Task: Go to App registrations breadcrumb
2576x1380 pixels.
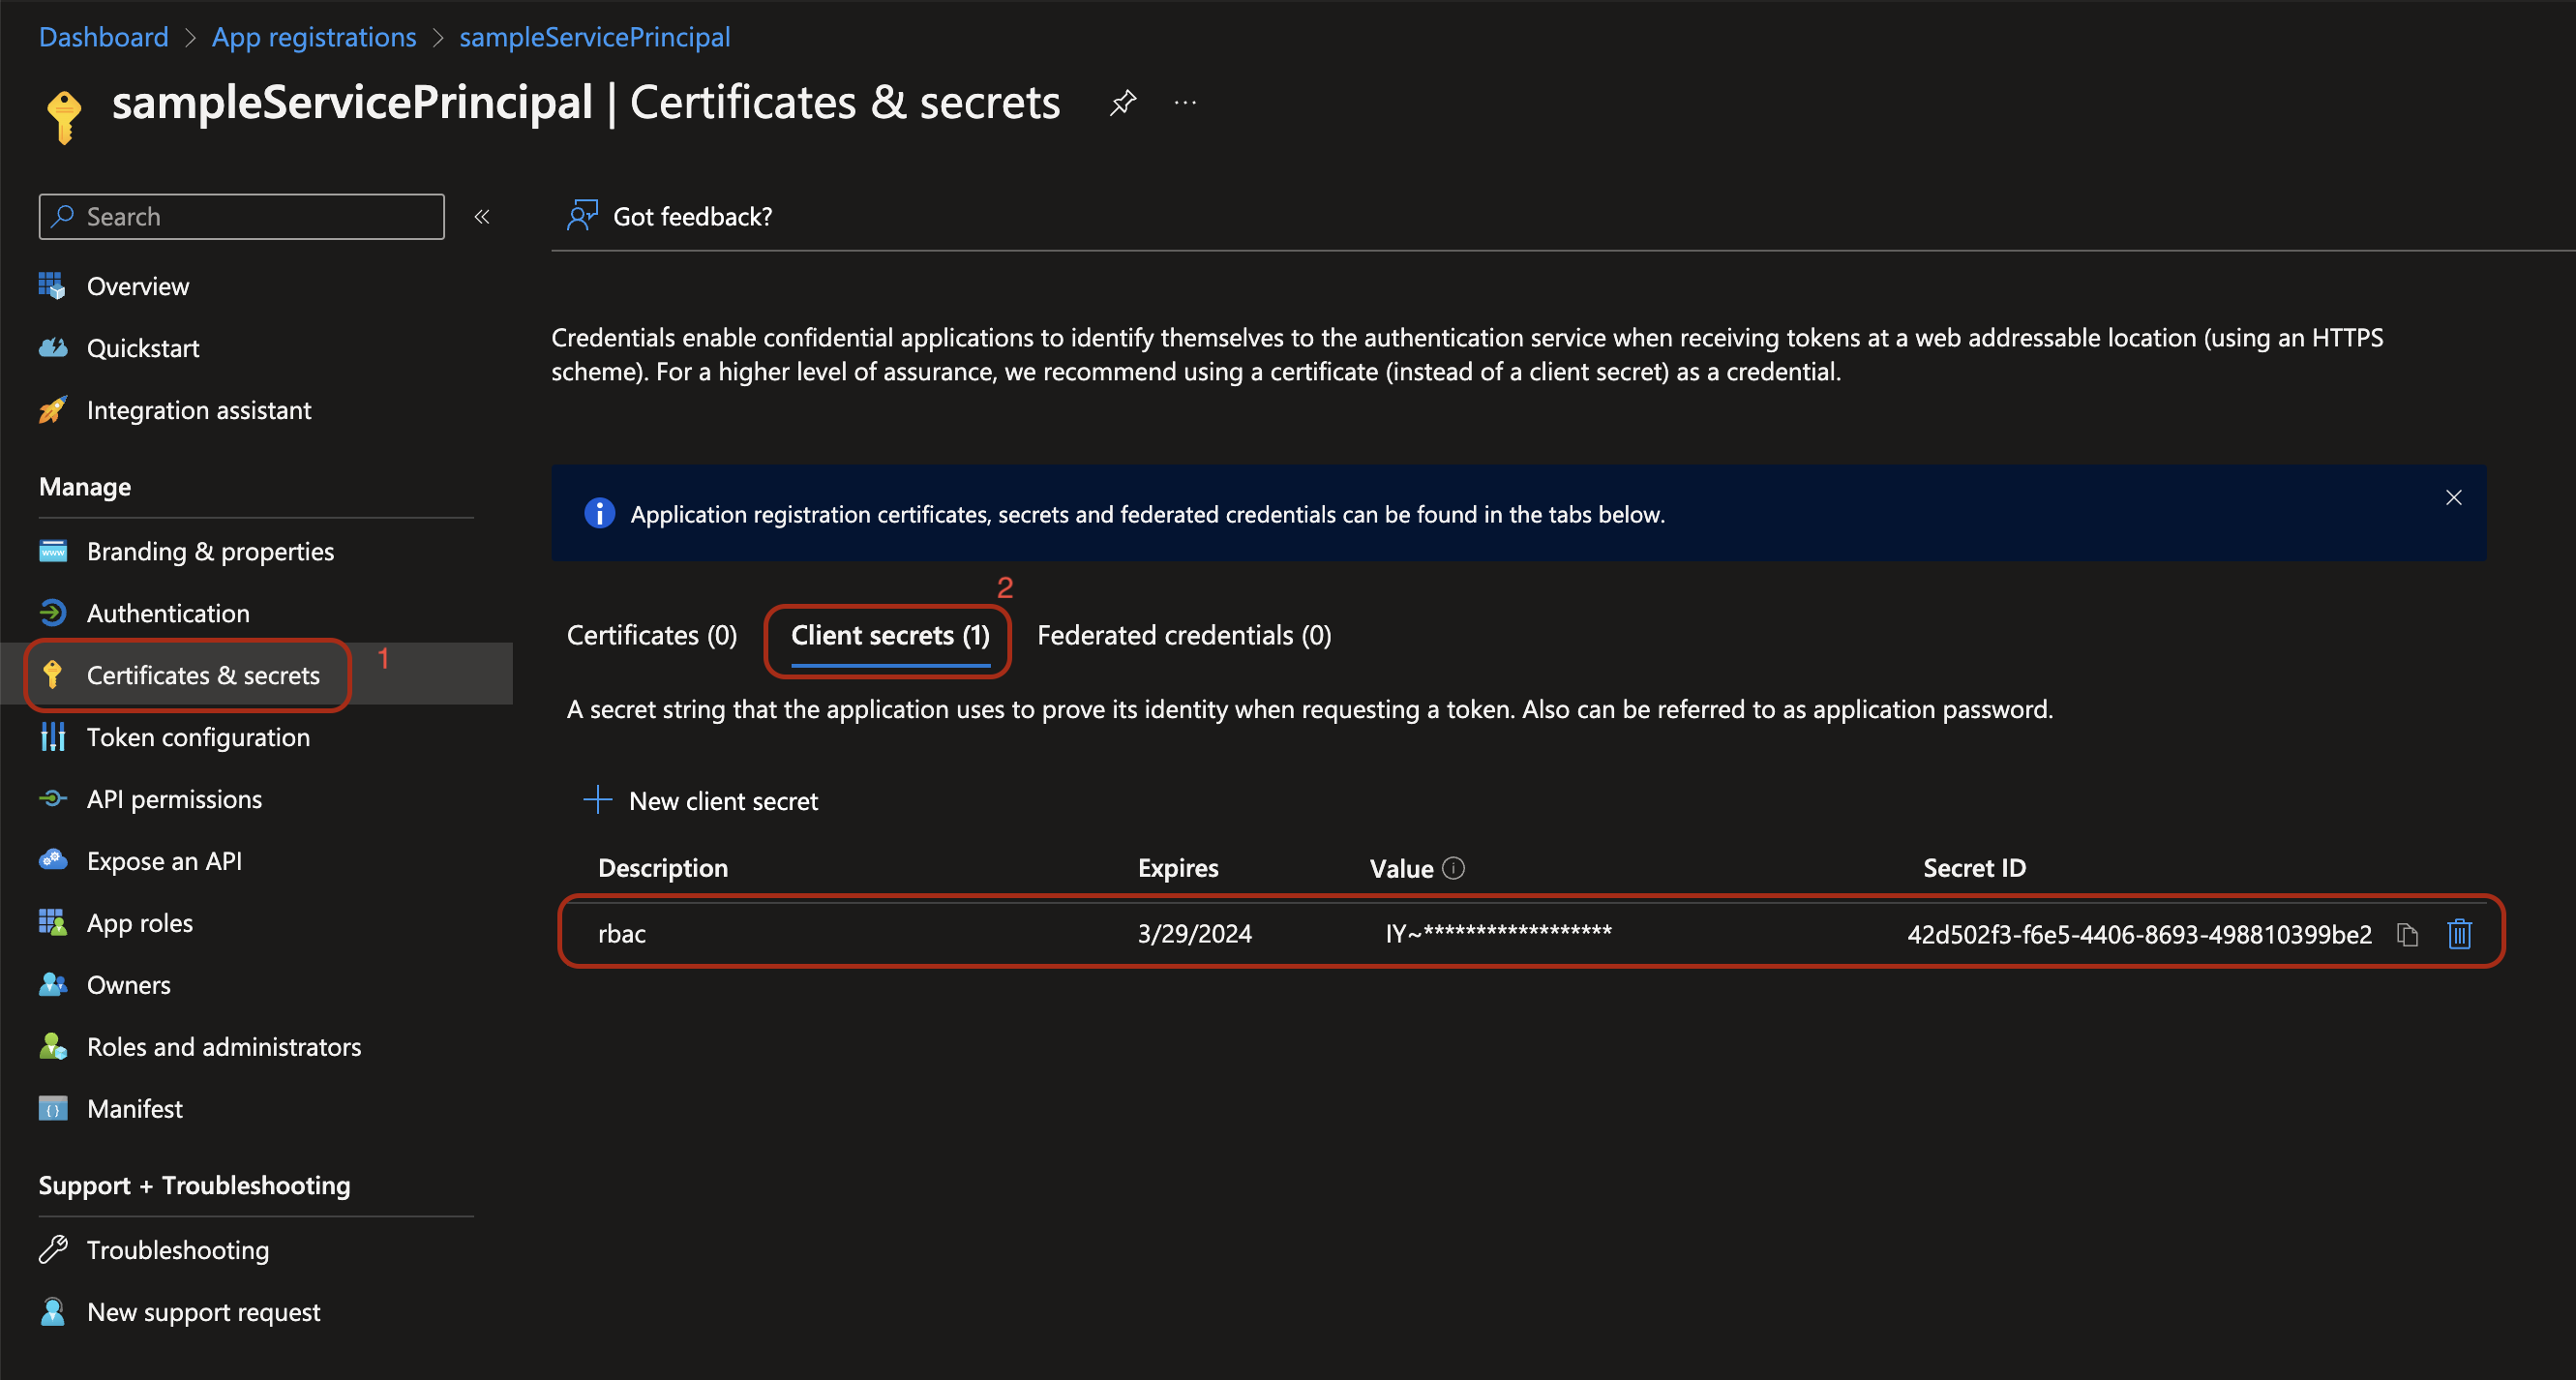Action: click(x=314, y=37)
